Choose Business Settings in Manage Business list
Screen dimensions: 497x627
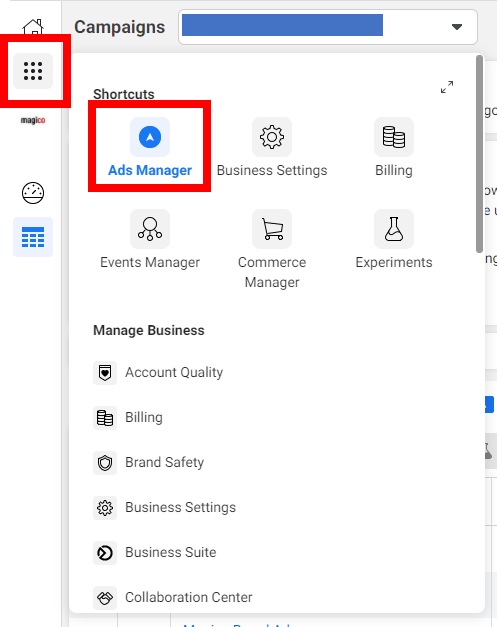(164, 507)
